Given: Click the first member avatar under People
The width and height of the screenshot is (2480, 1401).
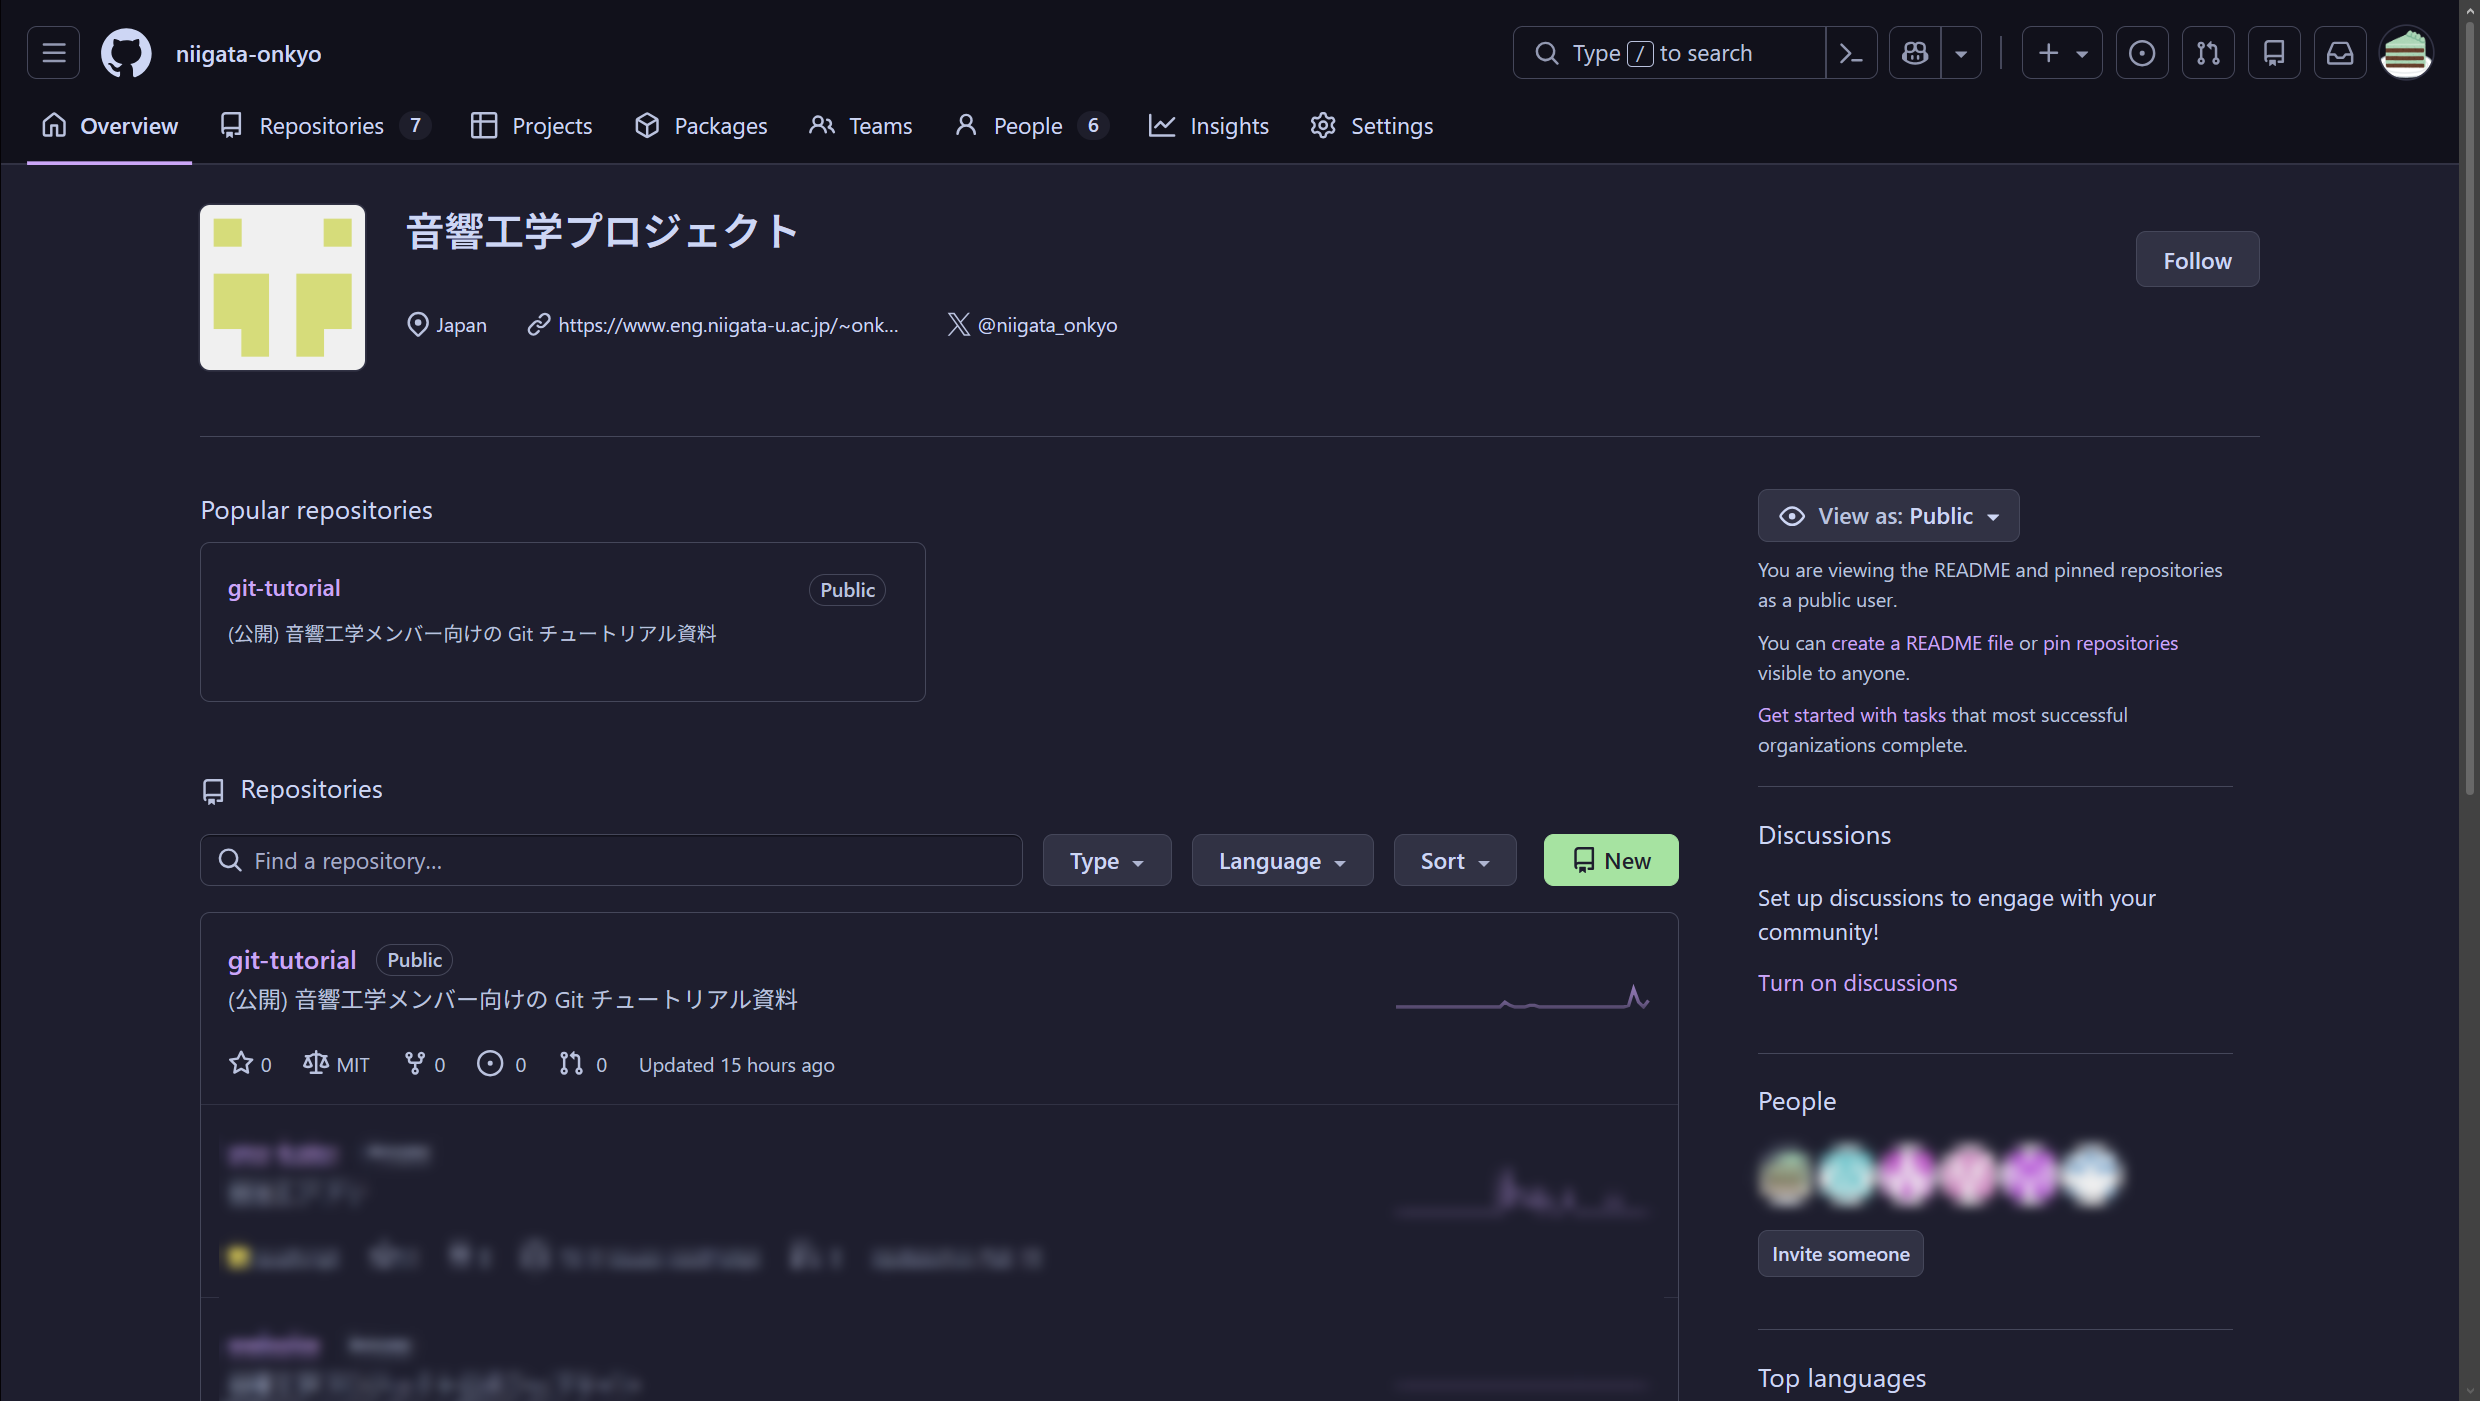Looking at the screenshot, I should tap(1786, 1175).
